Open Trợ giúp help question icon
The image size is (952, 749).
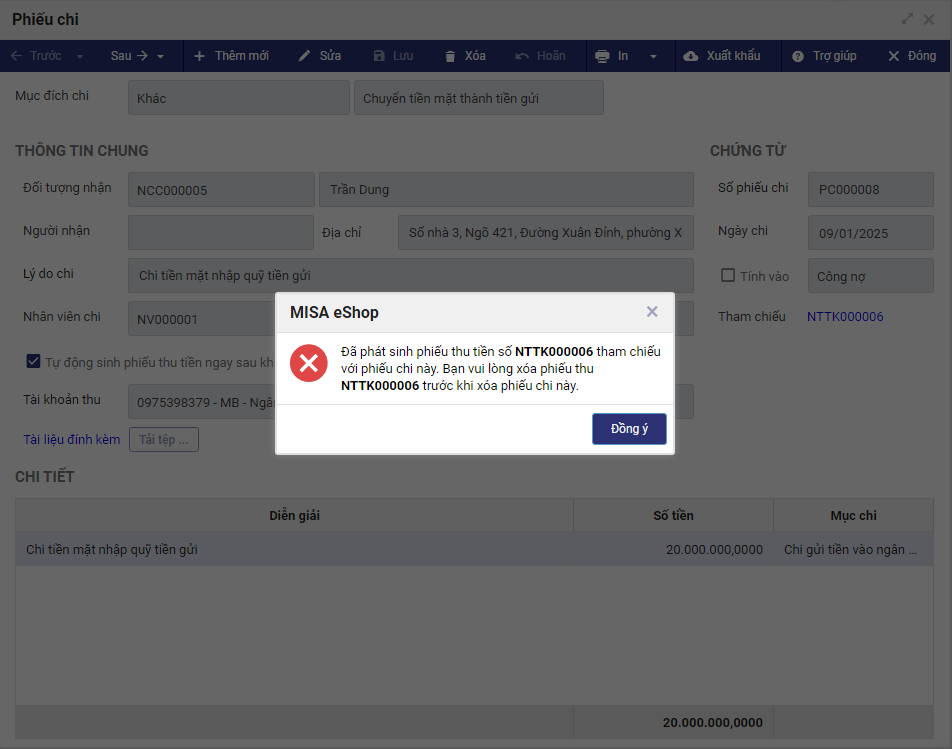(798, 56)
